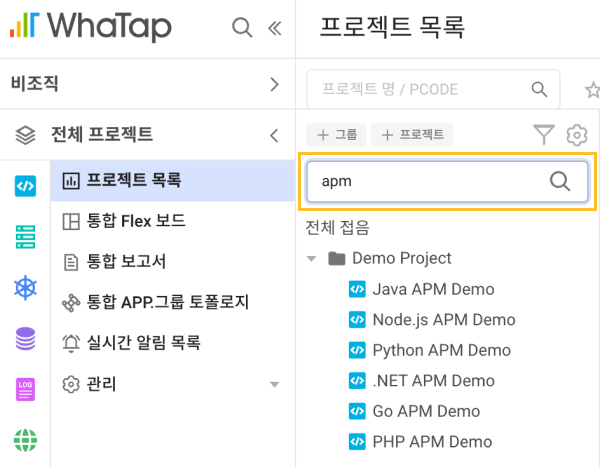The width and height of the screenshot is (600, 468).
Task: Click the icon beside Node.js APM Demo
Action: (357, 320)
